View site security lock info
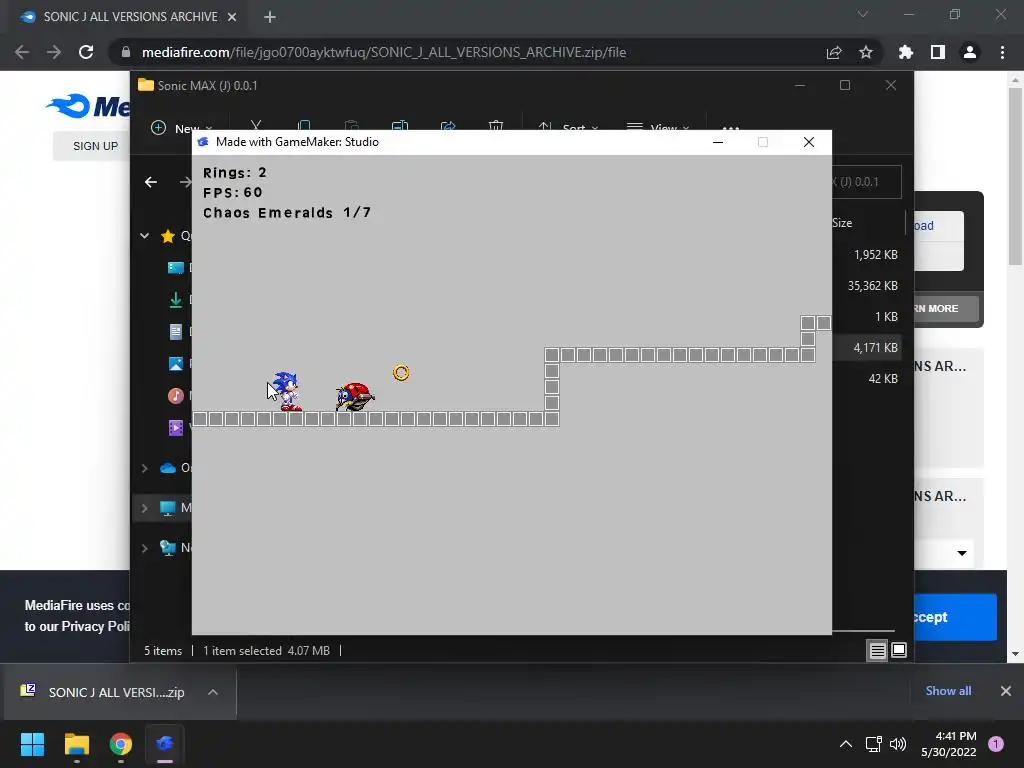This screenshot has height=768, width=1024. pos(126,52)
